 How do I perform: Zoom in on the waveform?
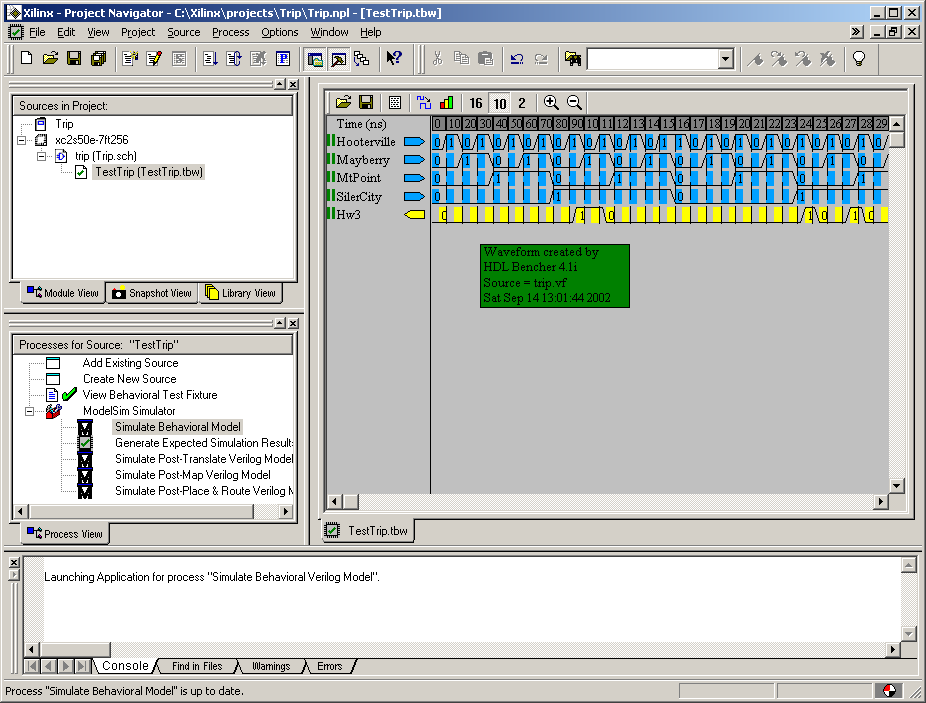551,102
